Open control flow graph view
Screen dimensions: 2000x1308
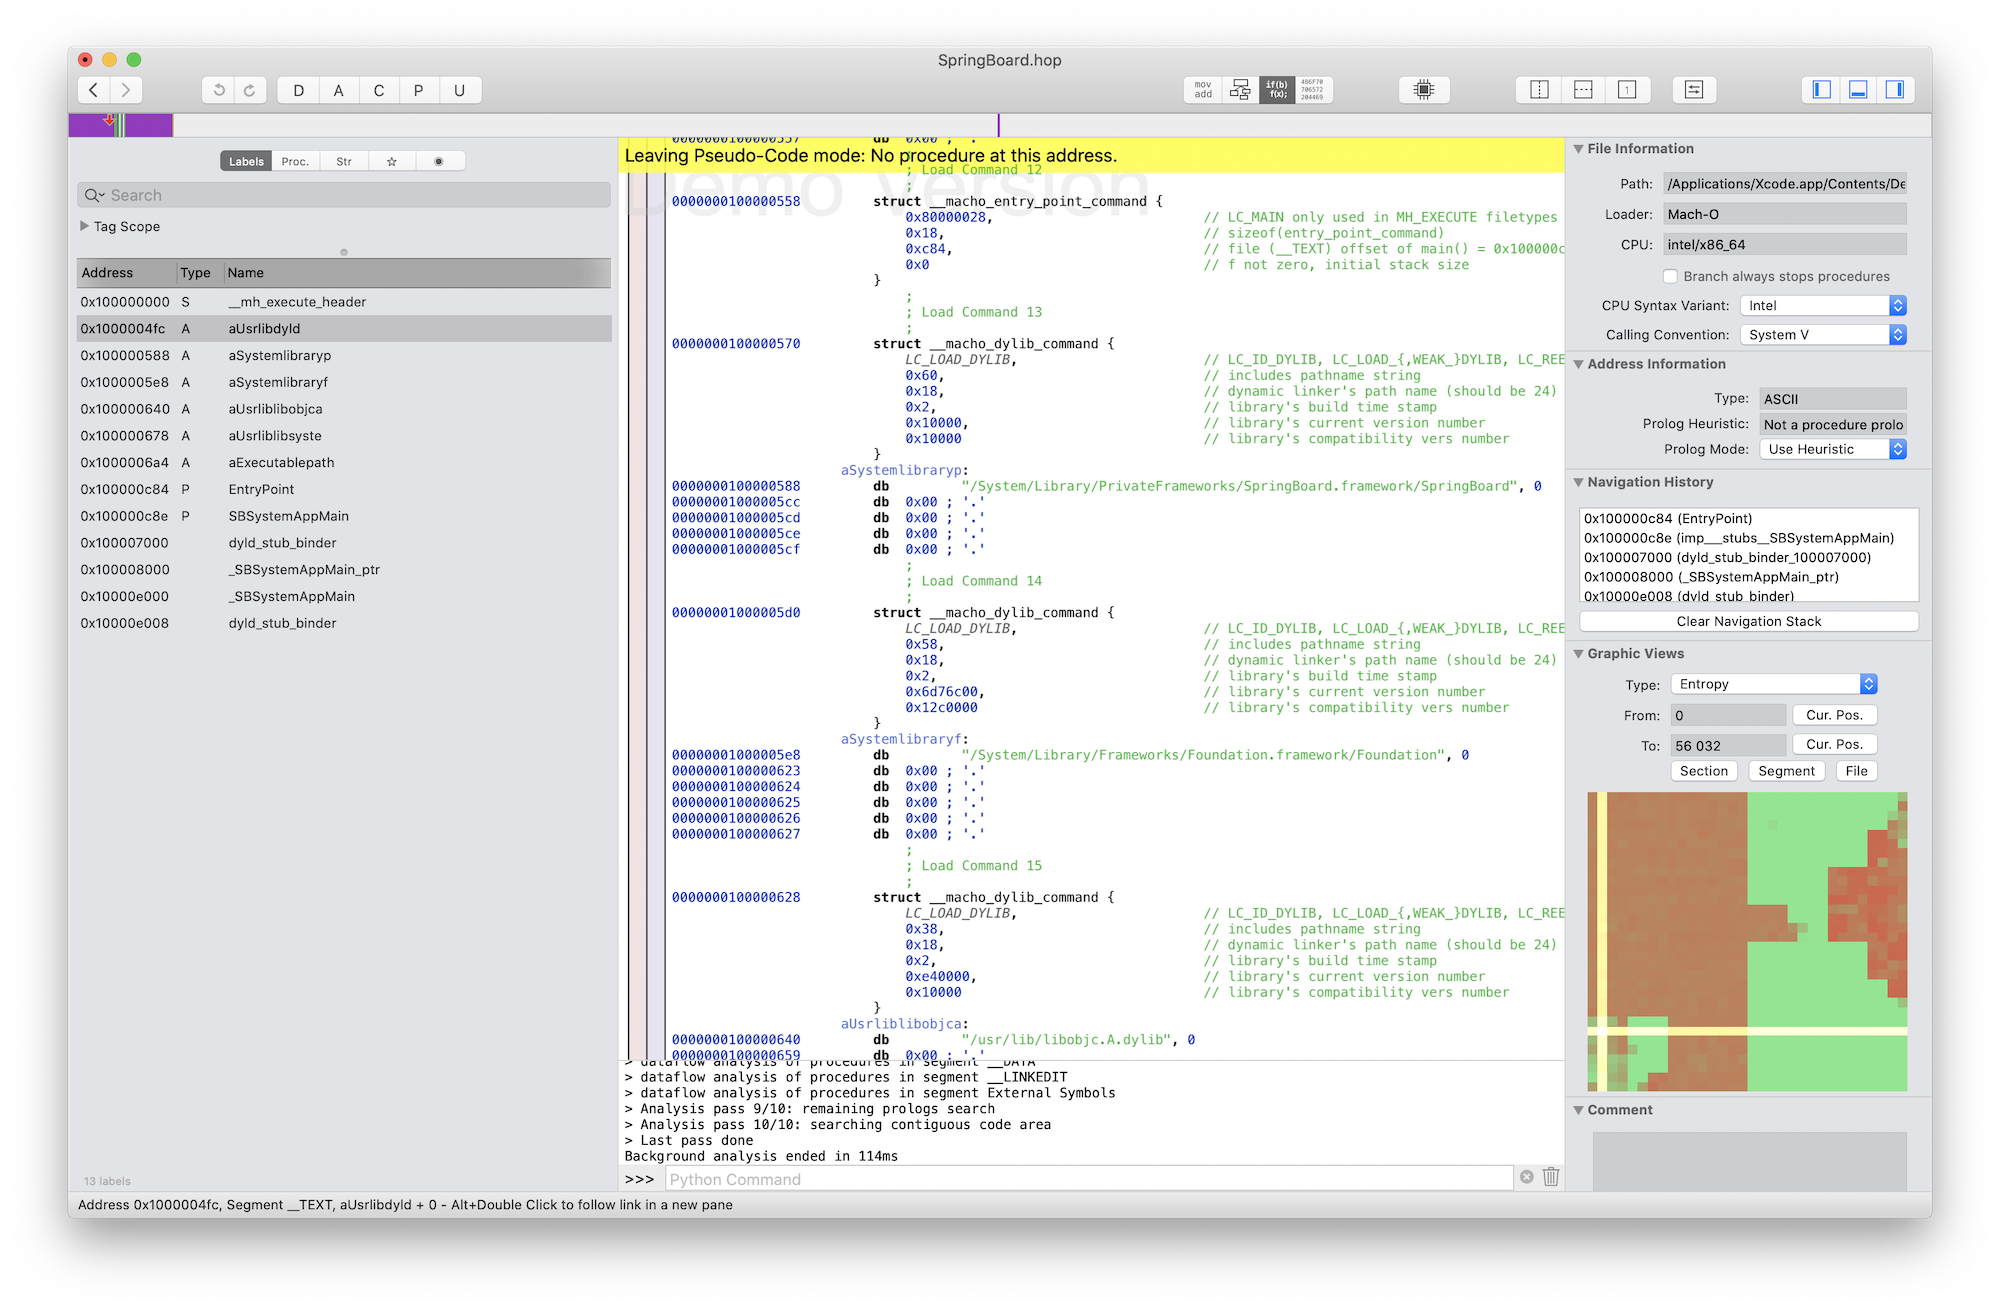point(1240,90)
